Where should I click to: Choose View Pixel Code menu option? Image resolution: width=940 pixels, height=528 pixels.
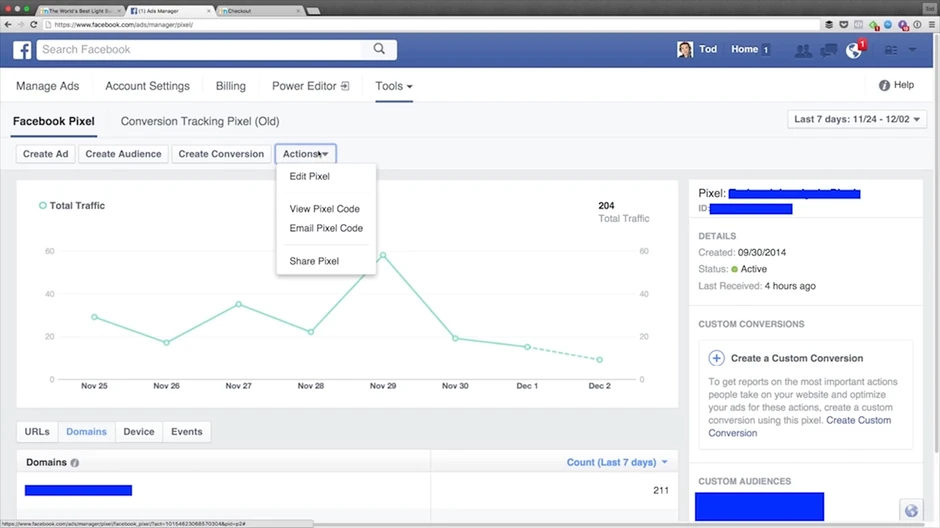tap(324, 209)
